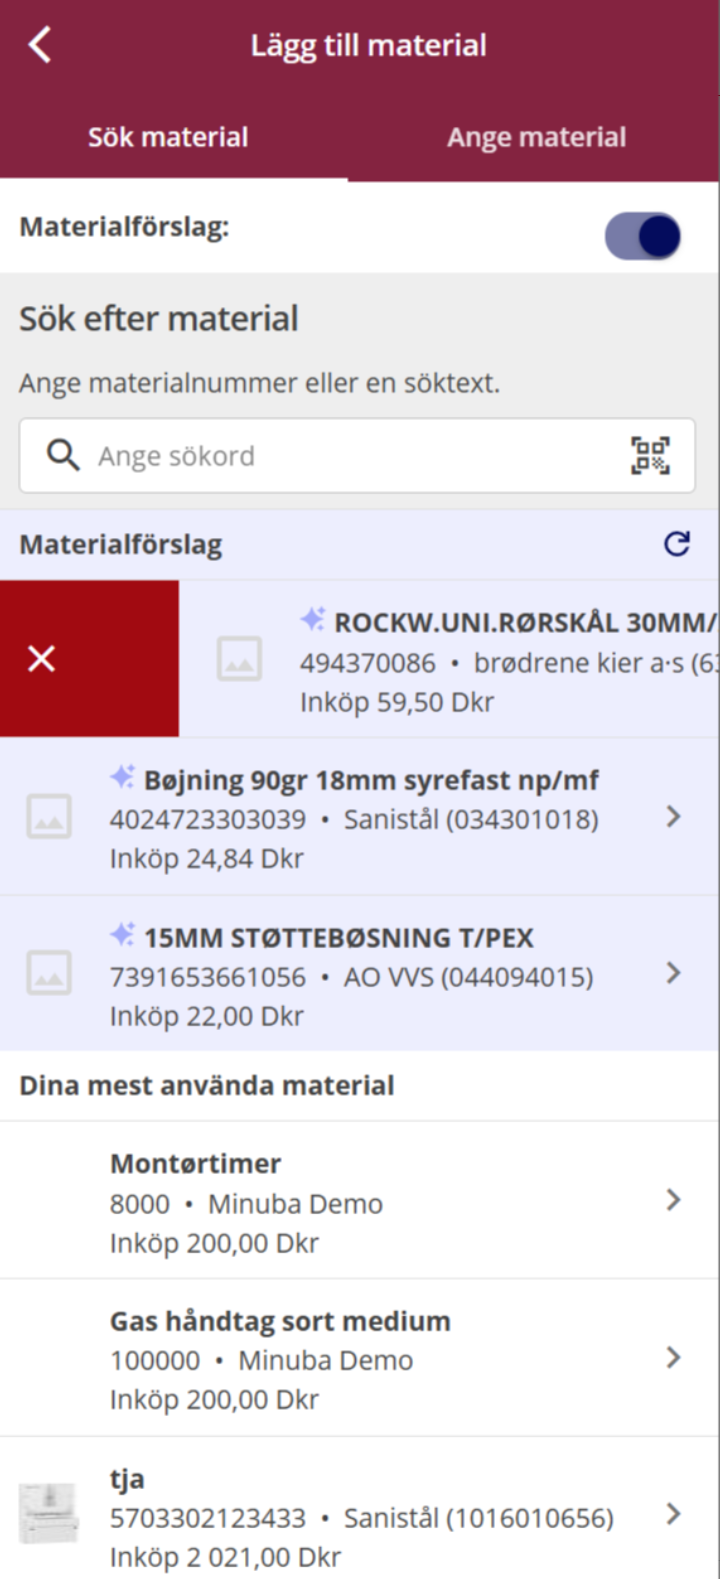The width and height of the screenshot is (720, 1579).
Task: Switch to the Ange material tab
Action: coord(537,138)
